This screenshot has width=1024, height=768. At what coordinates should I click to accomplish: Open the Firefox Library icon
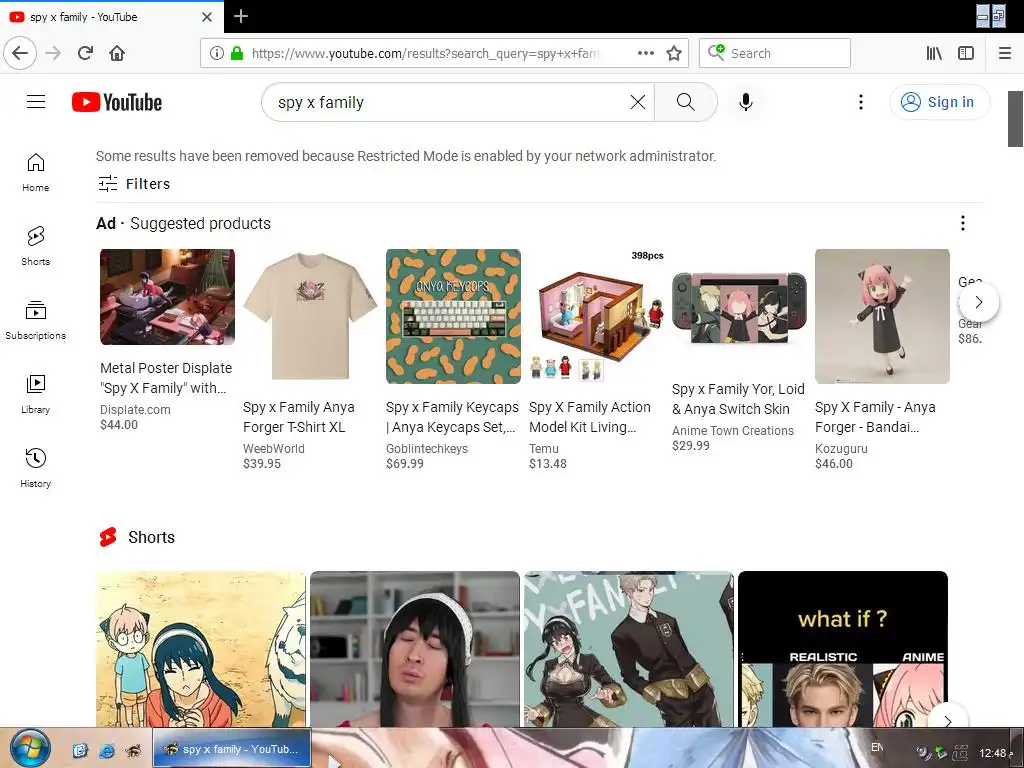tap(934, 53)
